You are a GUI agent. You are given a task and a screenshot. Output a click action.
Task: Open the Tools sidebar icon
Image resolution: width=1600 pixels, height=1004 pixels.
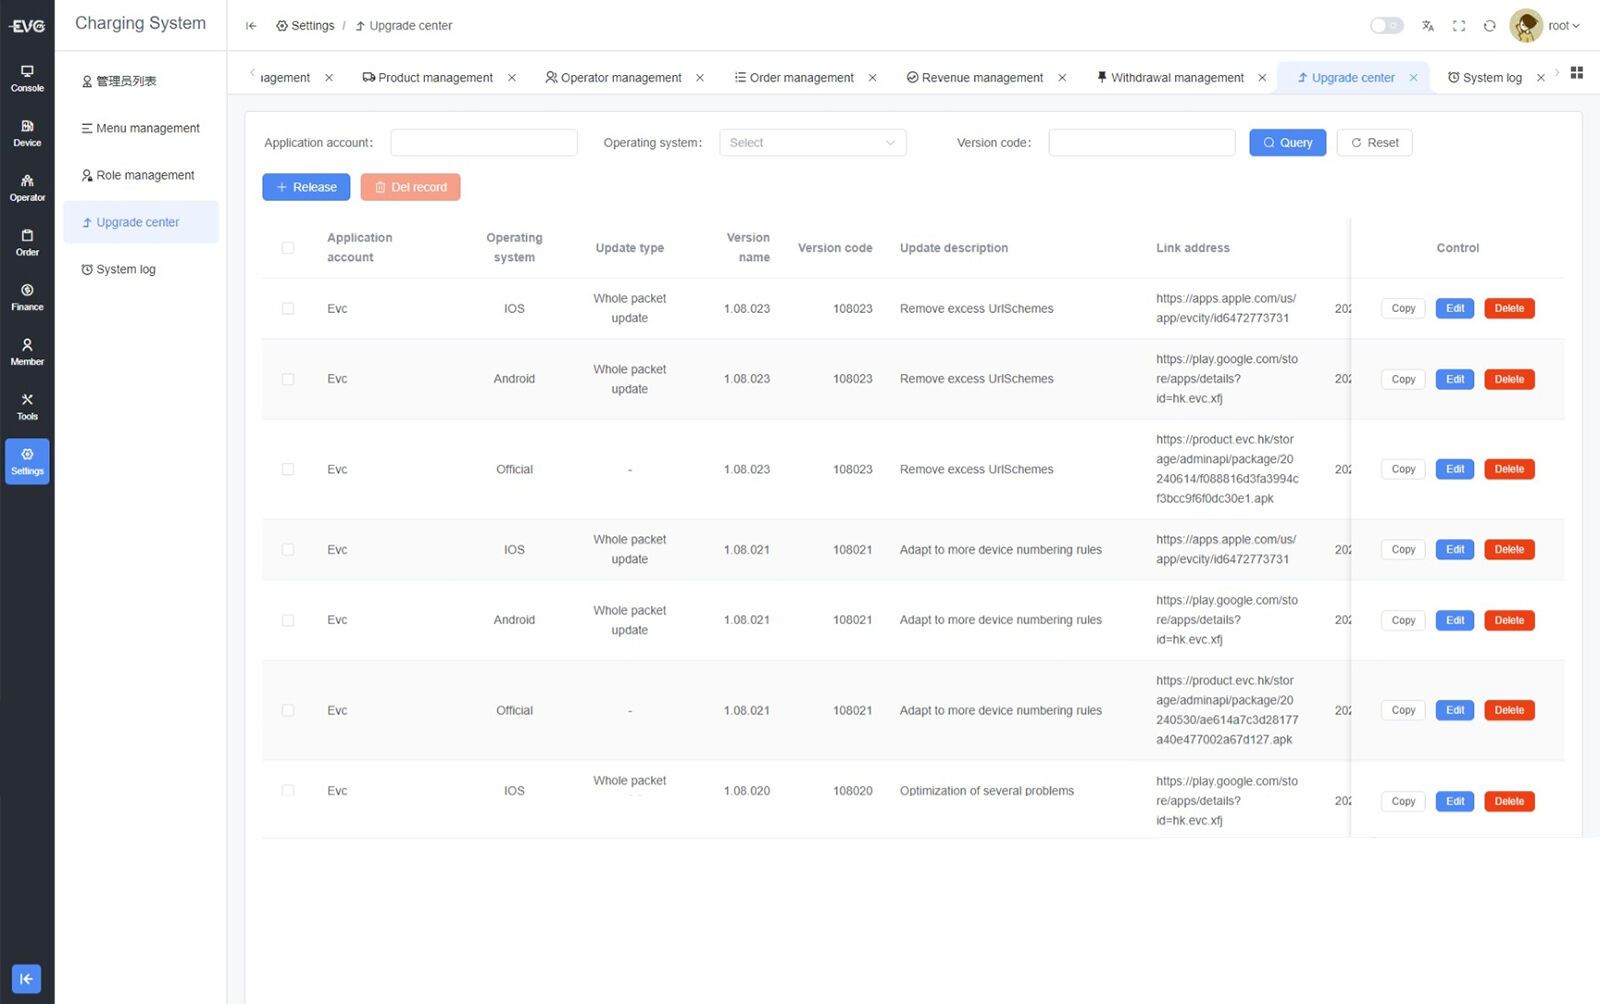click(27, 407)
